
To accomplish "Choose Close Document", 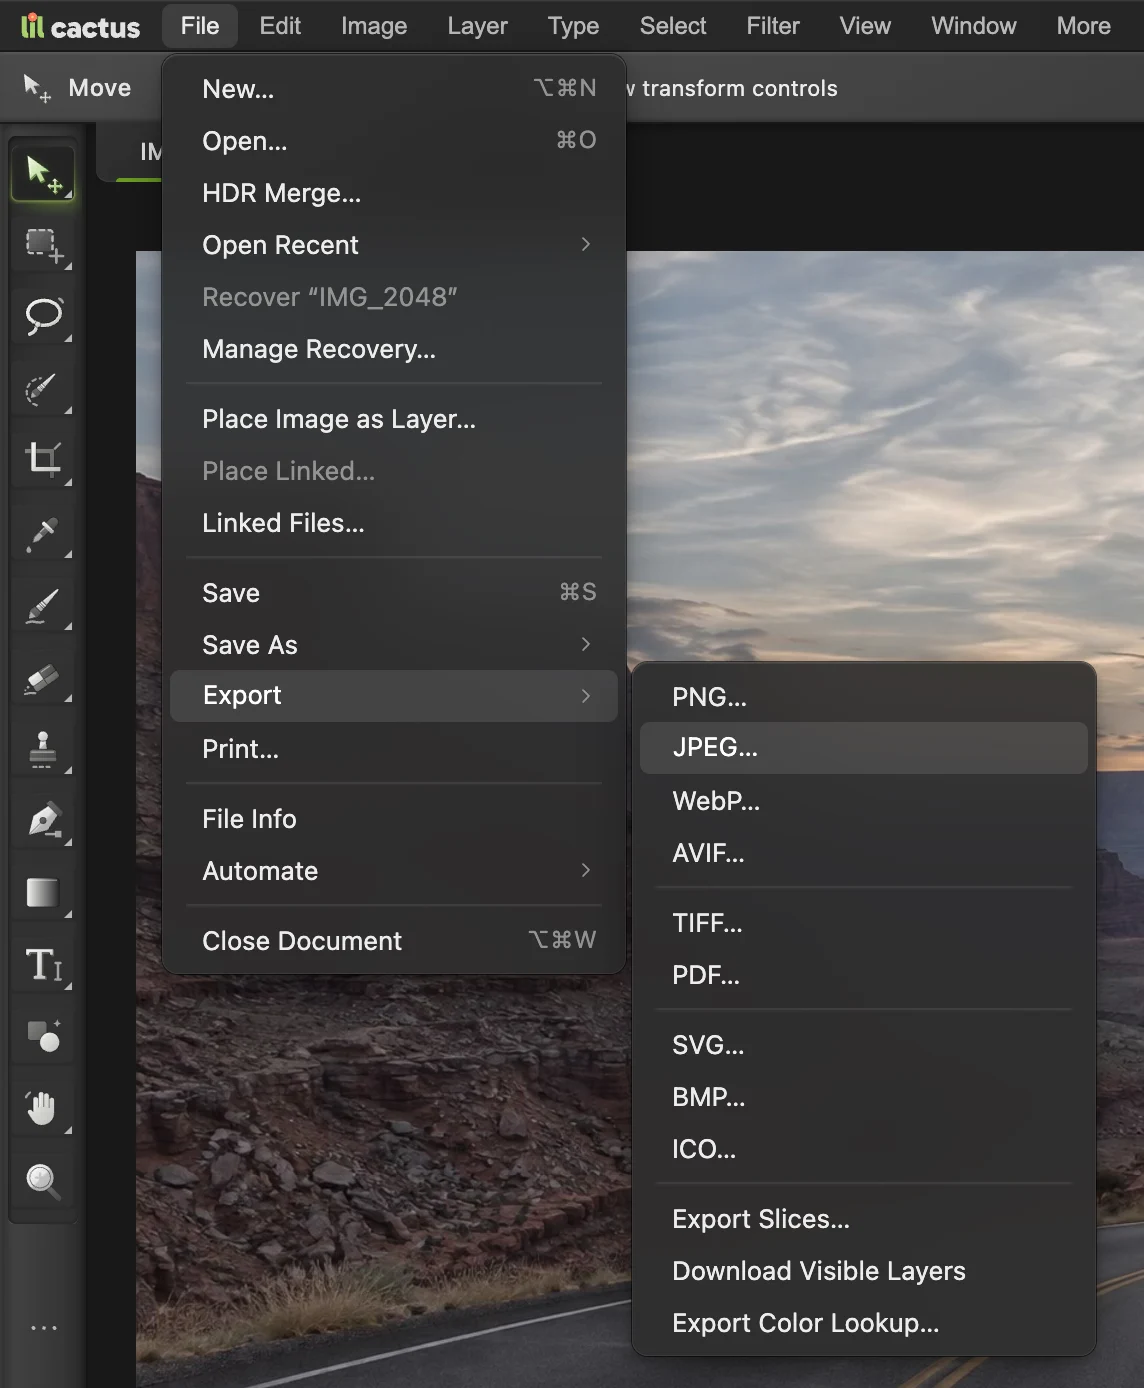I will (394, 941).
